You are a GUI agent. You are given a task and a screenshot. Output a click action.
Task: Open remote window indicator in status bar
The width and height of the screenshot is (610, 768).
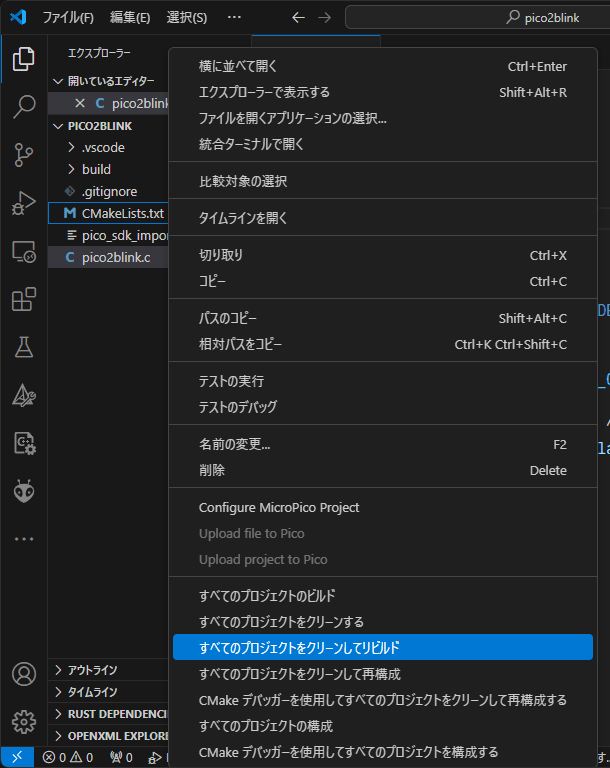17,757
